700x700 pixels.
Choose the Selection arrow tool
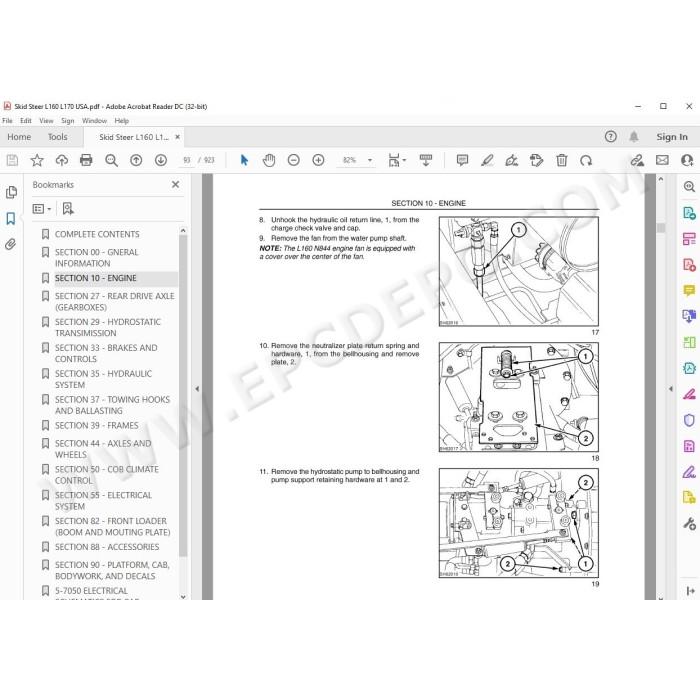244,160
